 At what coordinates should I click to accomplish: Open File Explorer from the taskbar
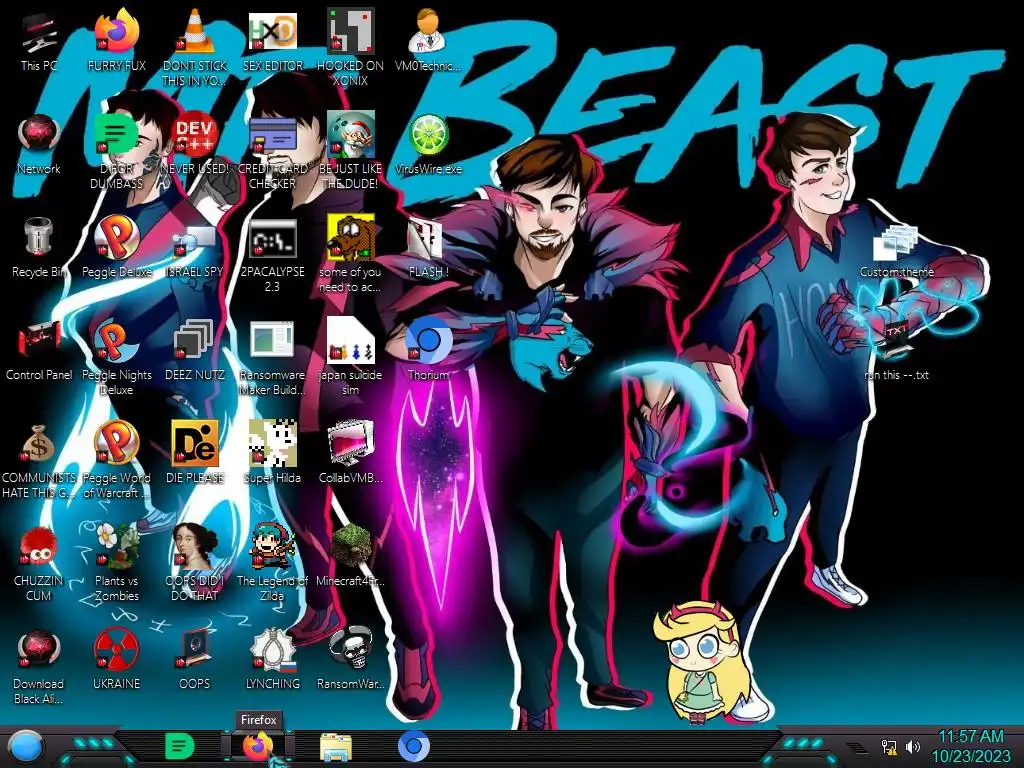[336, 748]
